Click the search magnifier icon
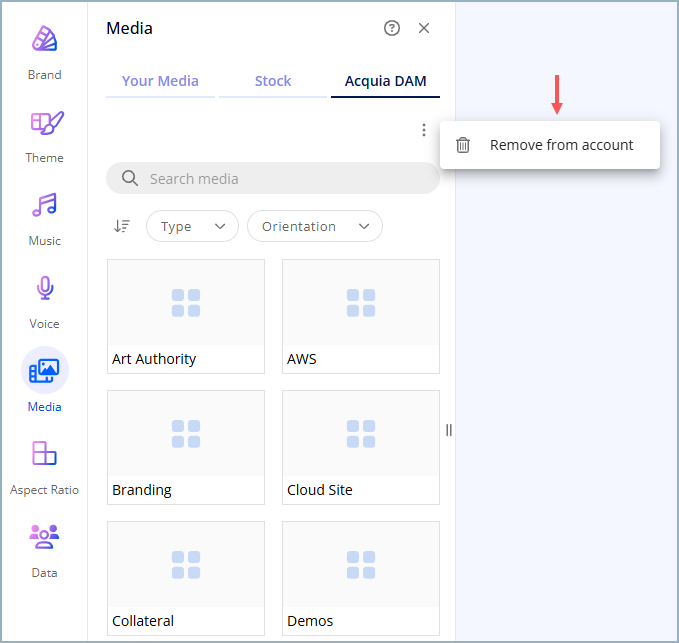 tap(129, 178)
